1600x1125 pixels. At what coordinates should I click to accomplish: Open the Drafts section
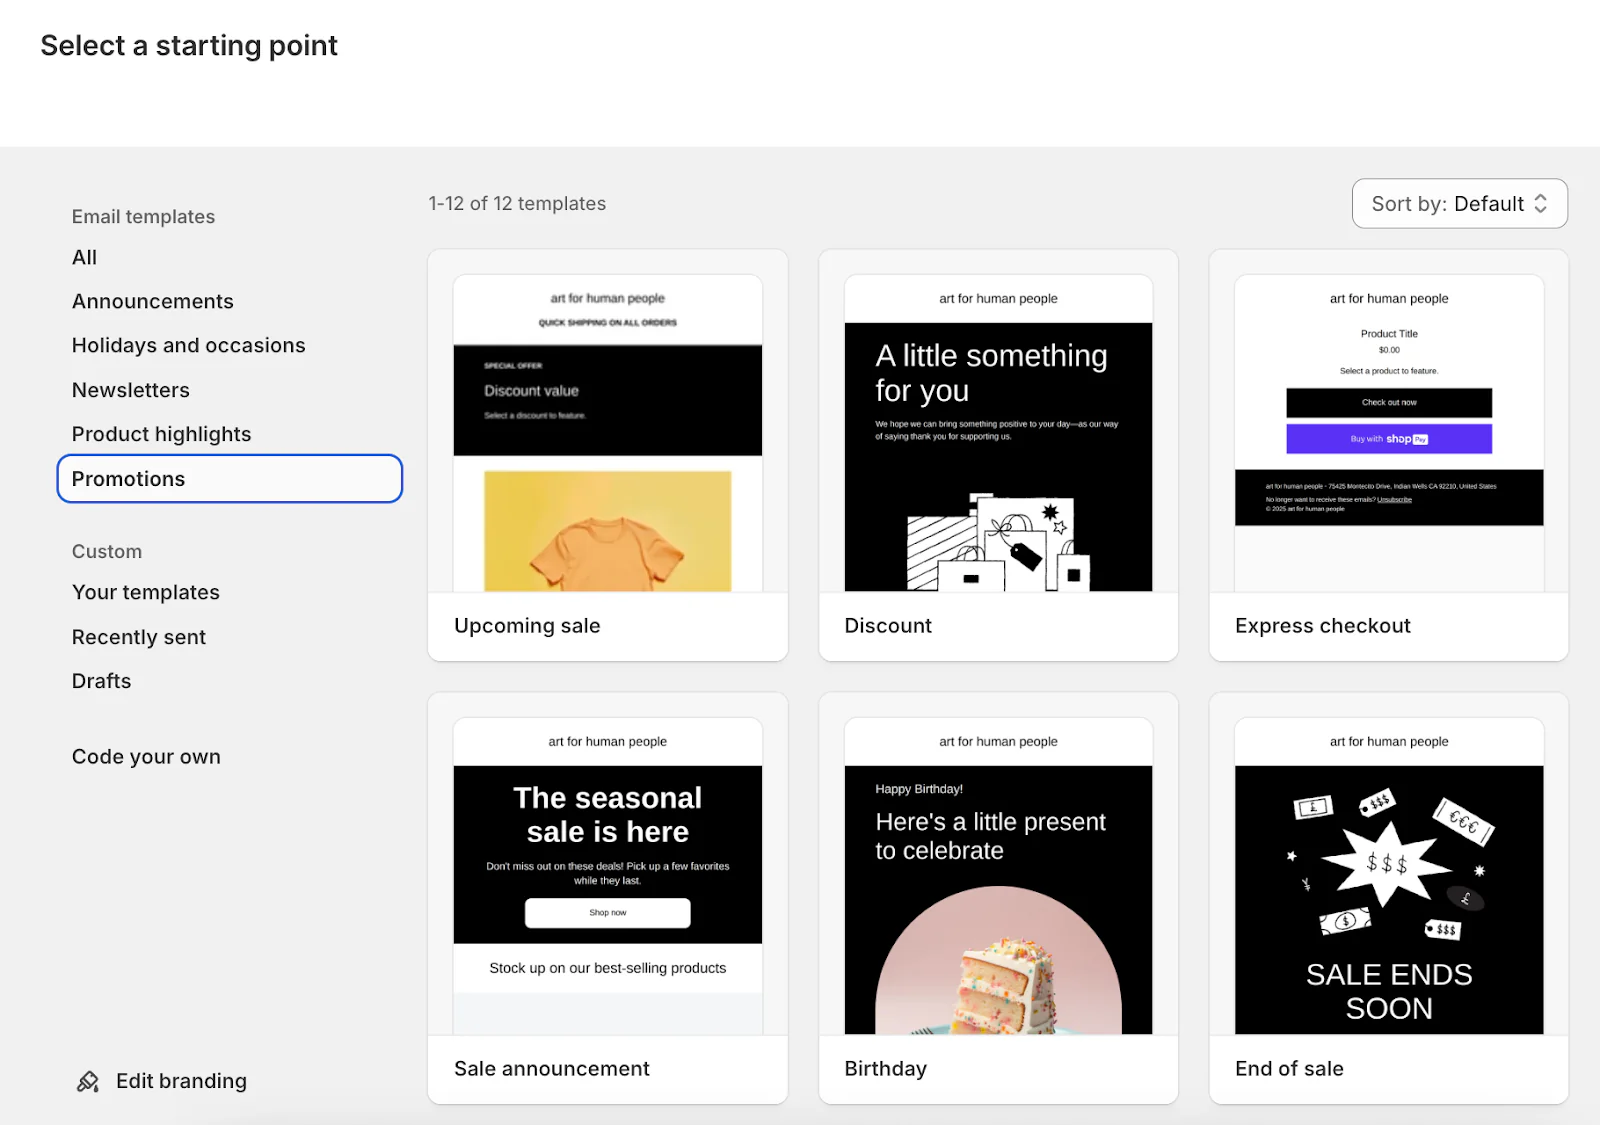[101, 680]
